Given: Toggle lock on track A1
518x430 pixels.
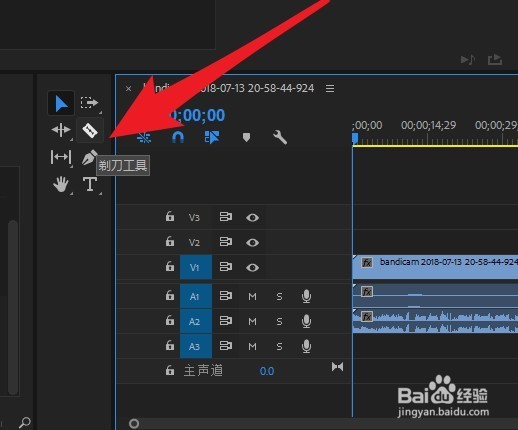Looking at the screenshot, I should [x=170, y=295].
